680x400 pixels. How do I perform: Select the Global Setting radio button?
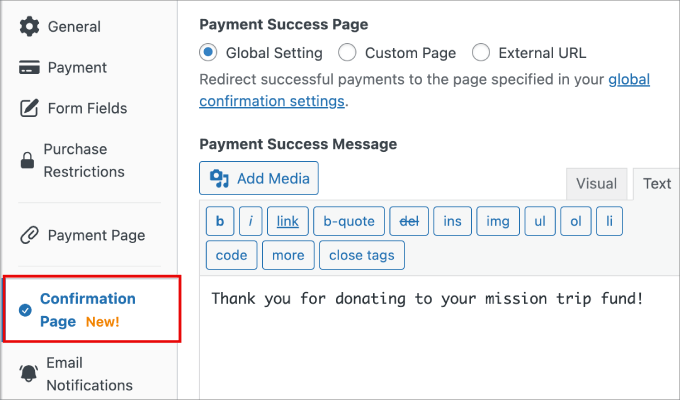pos(208,52)
